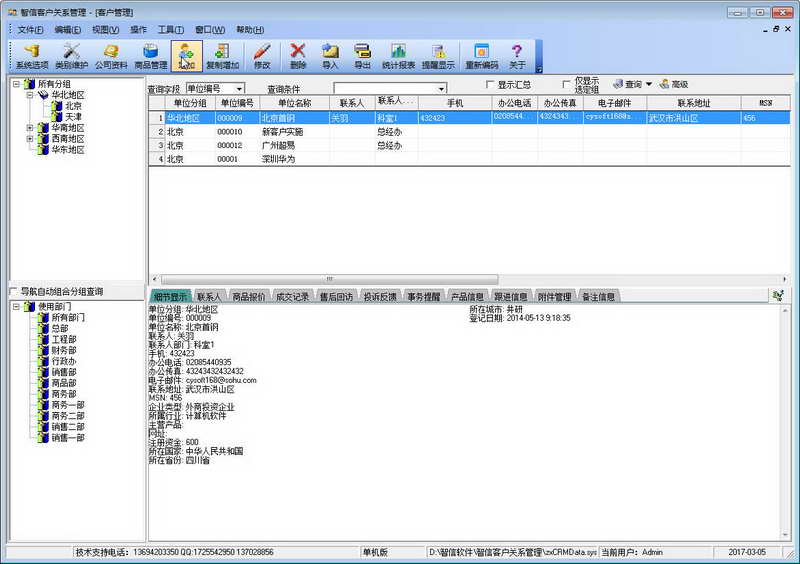Screen dimensions: 800x564
Task: Click the toolbar overflow arrow at right end
Action: [x=538, y=68]
